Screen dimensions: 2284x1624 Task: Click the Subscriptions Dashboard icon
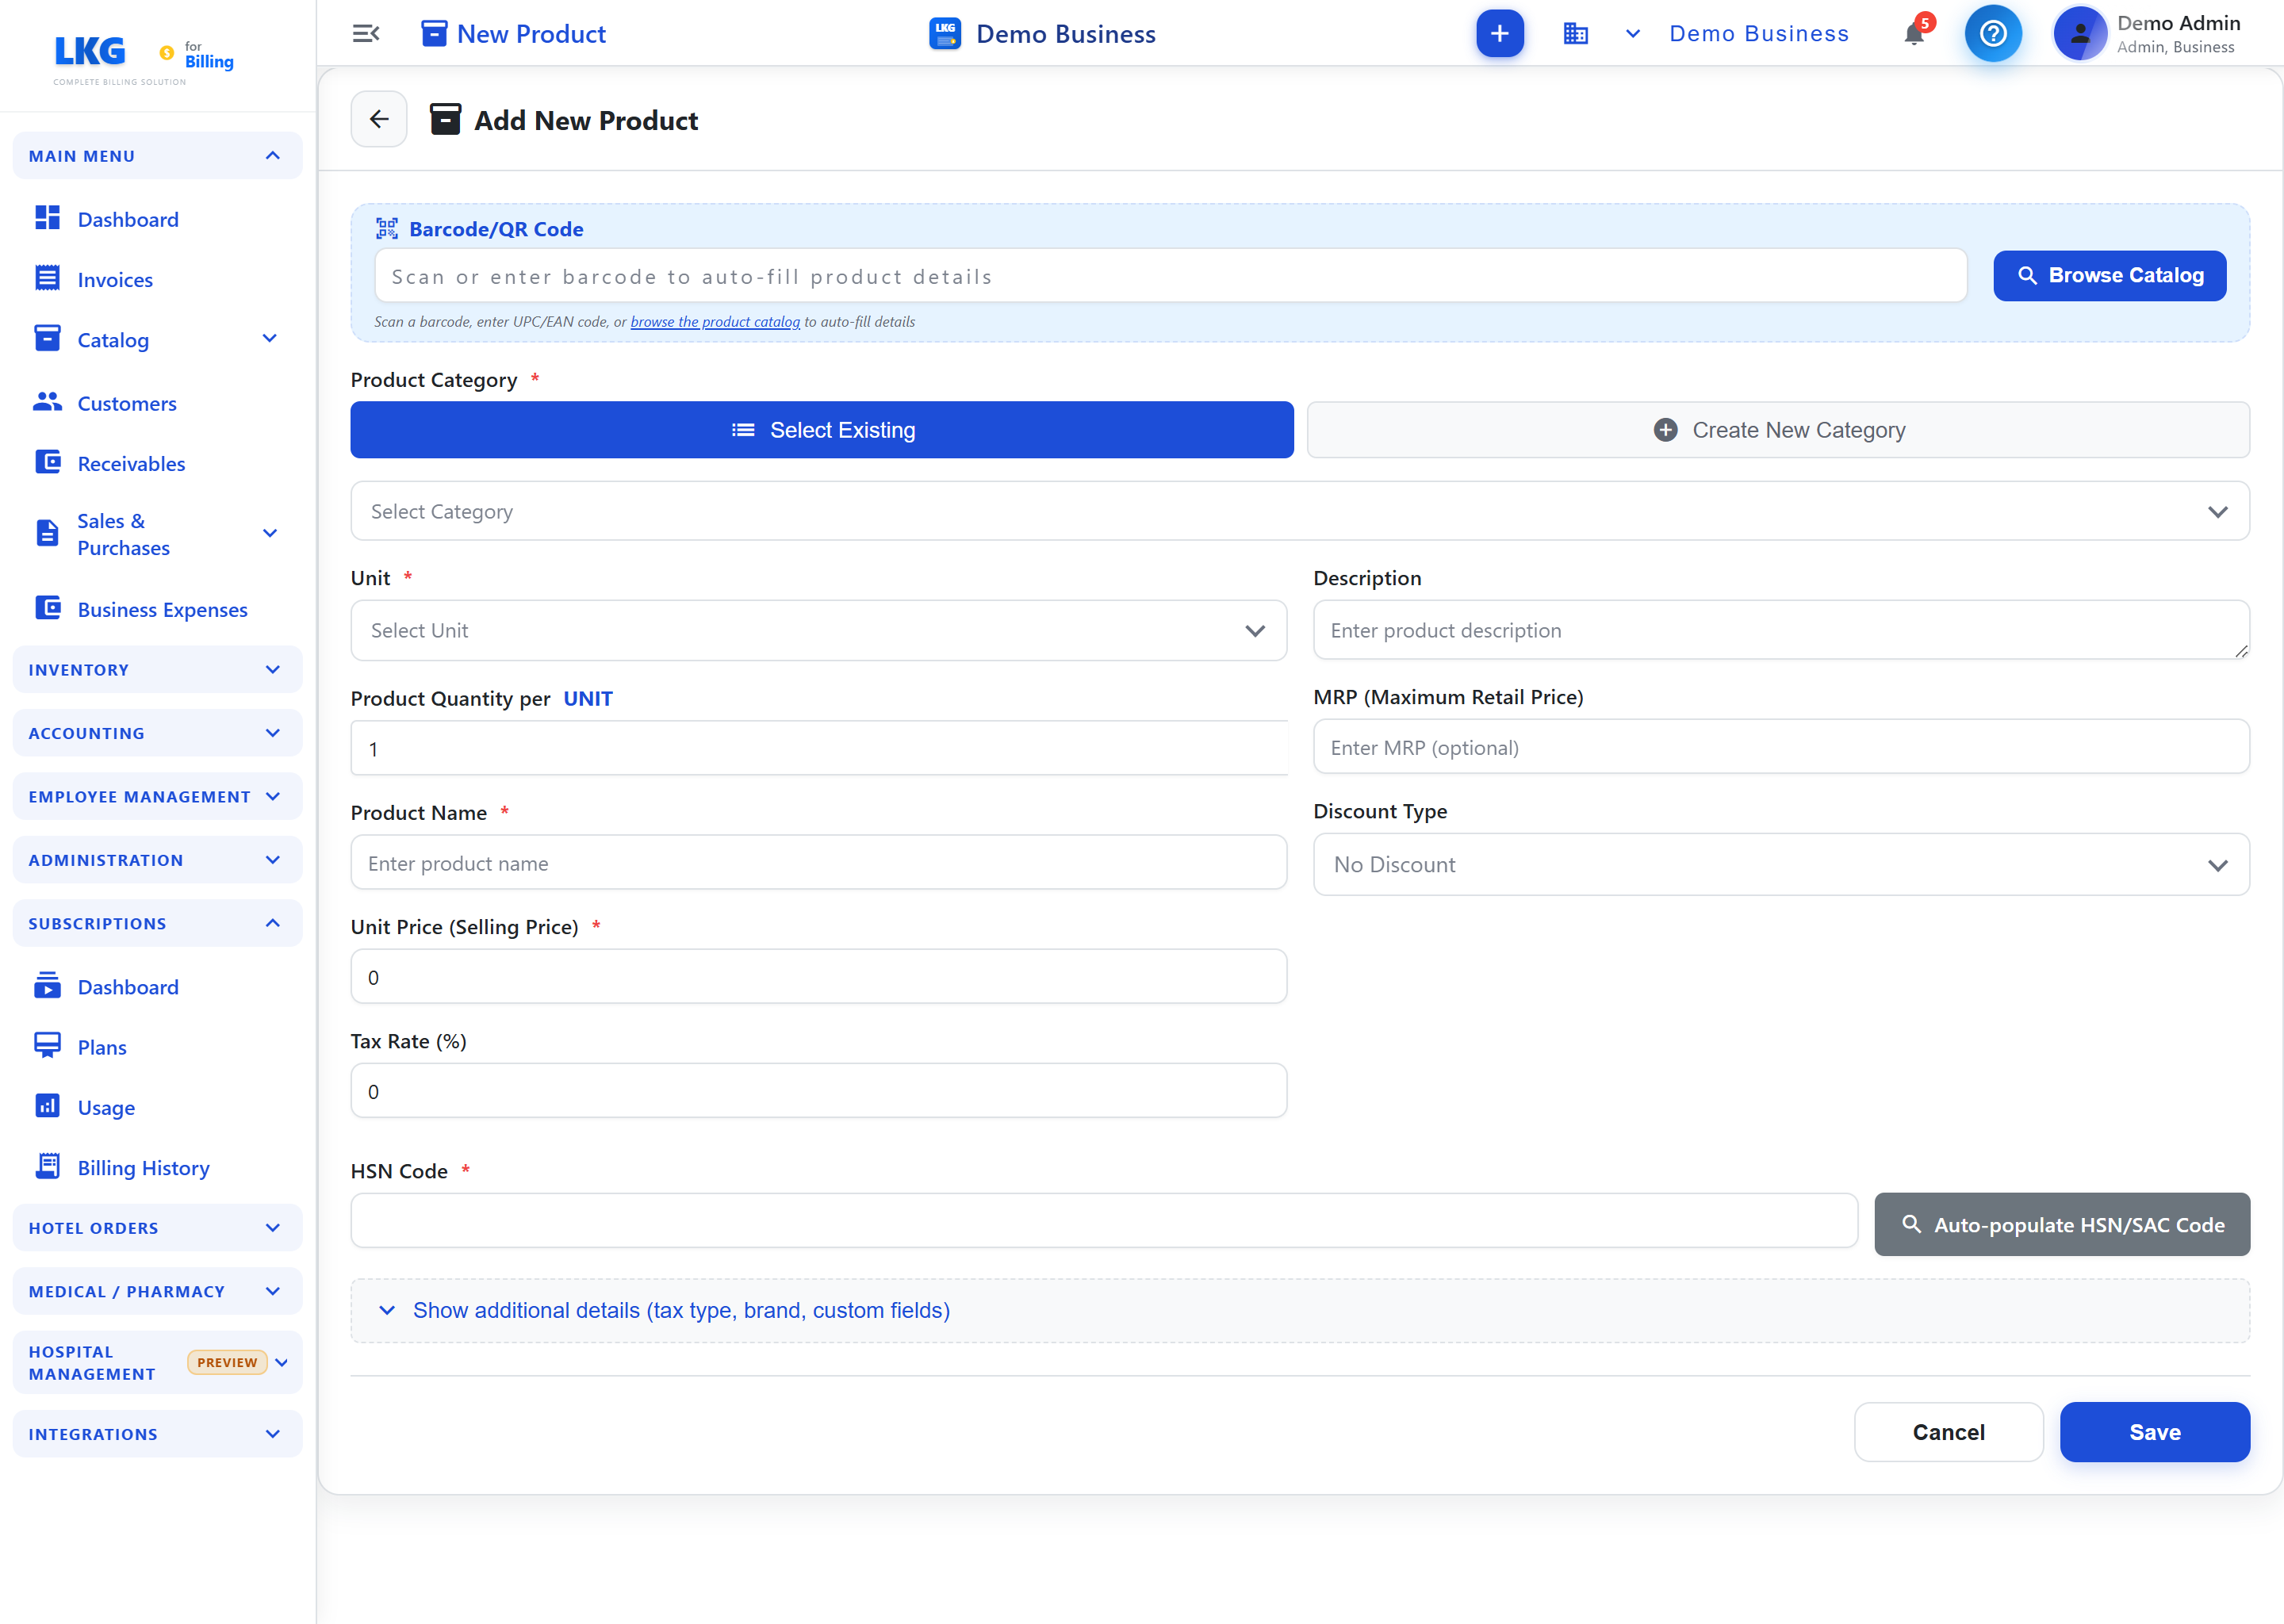tap(47, 986)
